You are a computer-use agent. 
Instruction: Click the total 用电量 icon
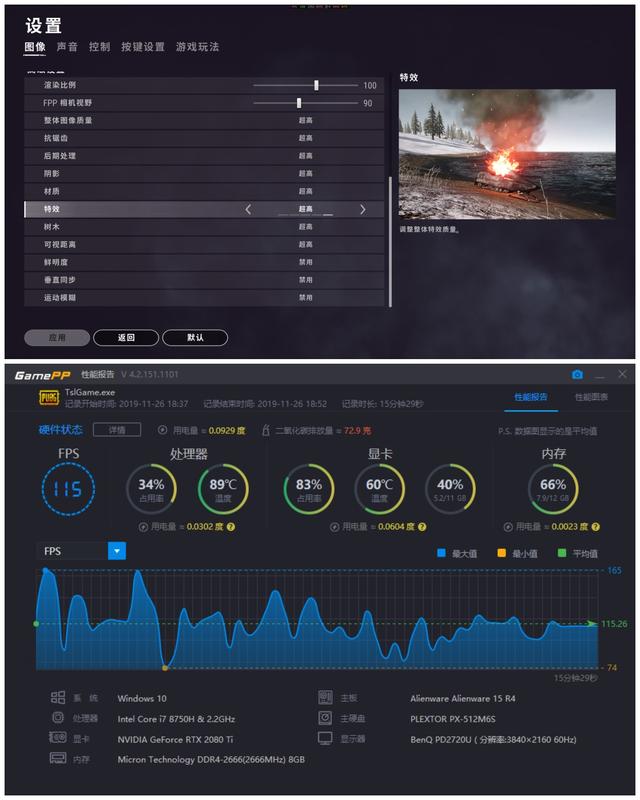point(162,430)
